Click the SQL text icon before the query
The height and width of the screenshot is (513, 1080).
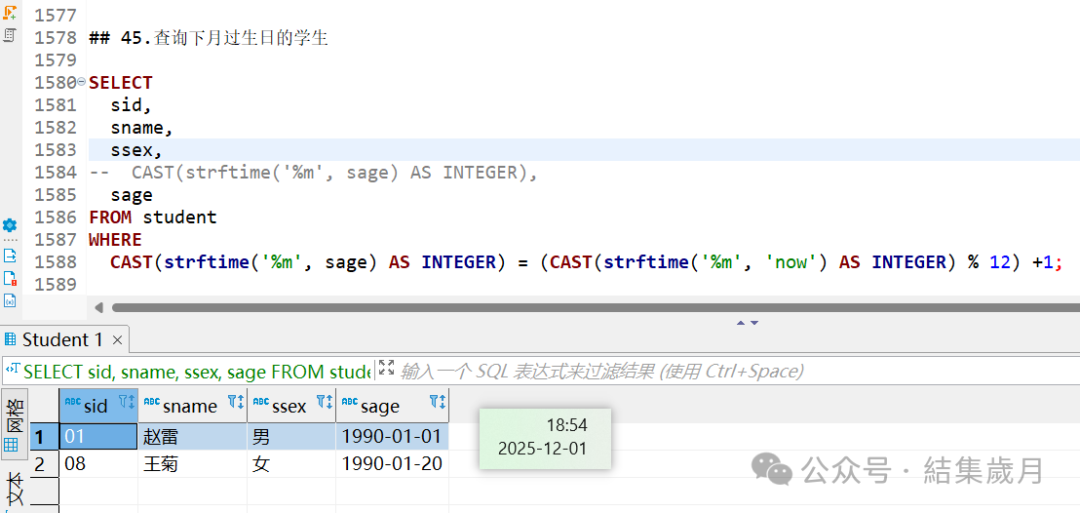pyautogui.click(x=12, y=370)
